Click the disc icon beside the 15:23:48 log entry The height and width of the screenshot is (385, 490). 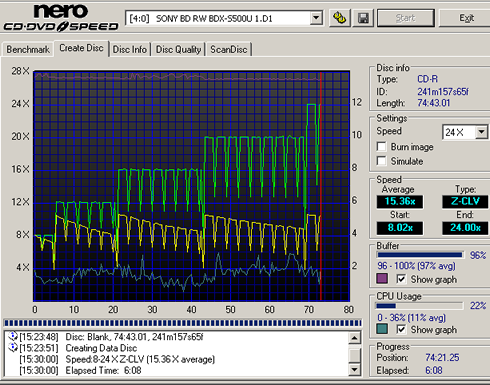click(13, 336)
